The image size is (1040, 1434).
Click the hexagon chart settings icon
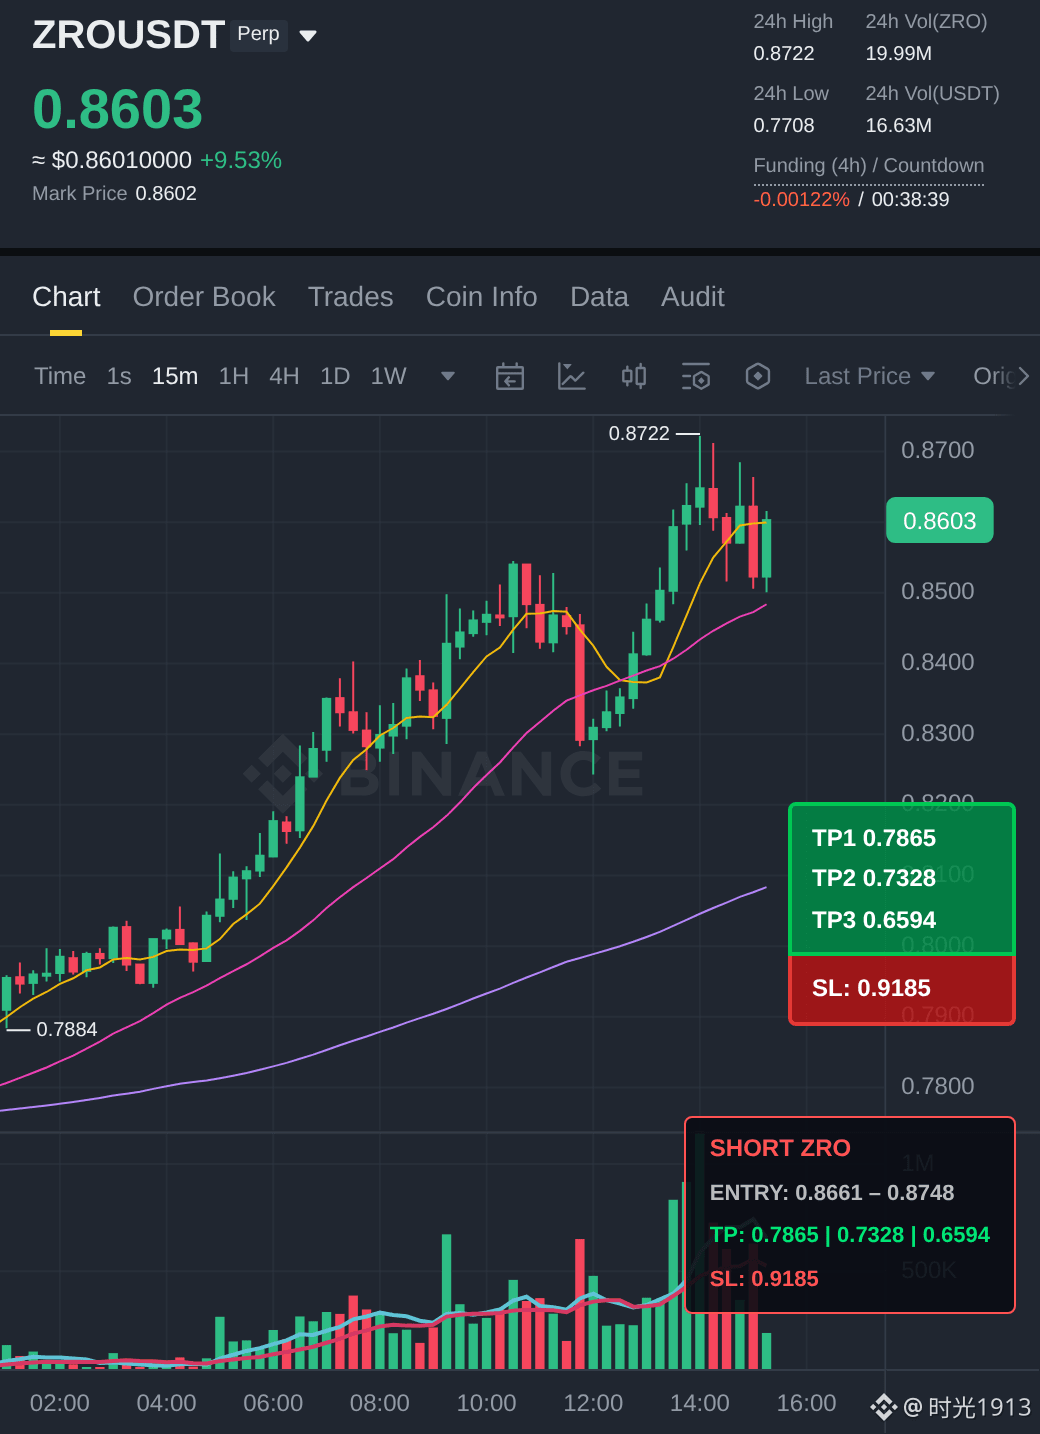758,376
